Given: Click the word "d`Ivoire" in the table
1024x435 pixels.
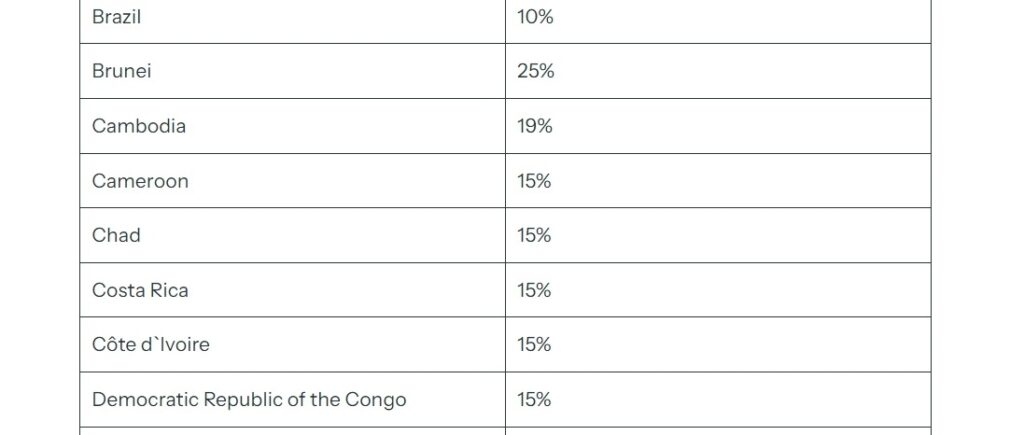Looking at the screenshot, I should coord(175,345).
